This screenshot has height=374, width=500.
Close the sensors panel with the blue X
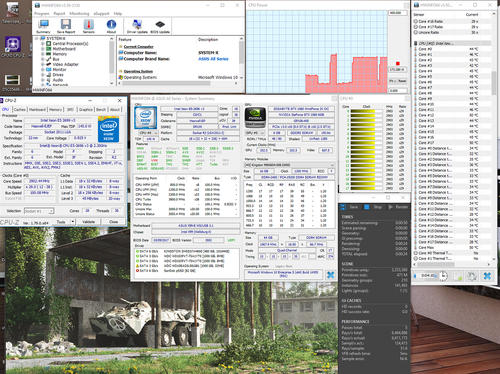point(487,276)
